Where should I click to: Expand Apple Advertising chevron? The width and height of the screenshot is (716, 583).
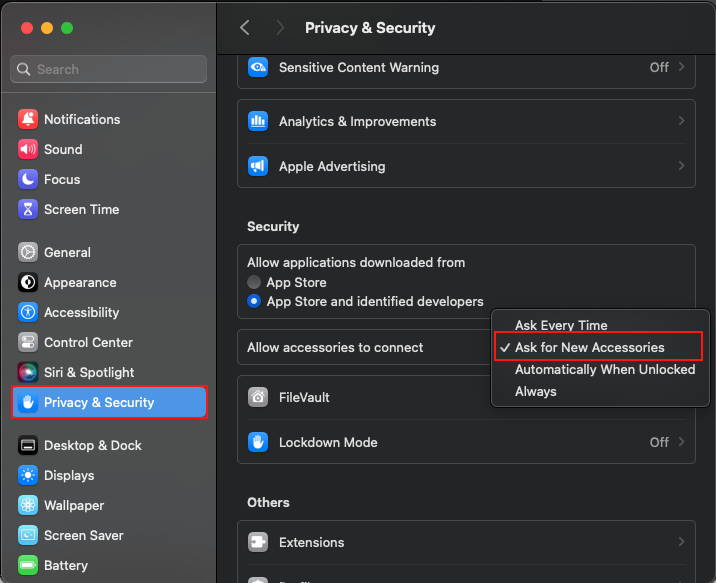[681, 166]
